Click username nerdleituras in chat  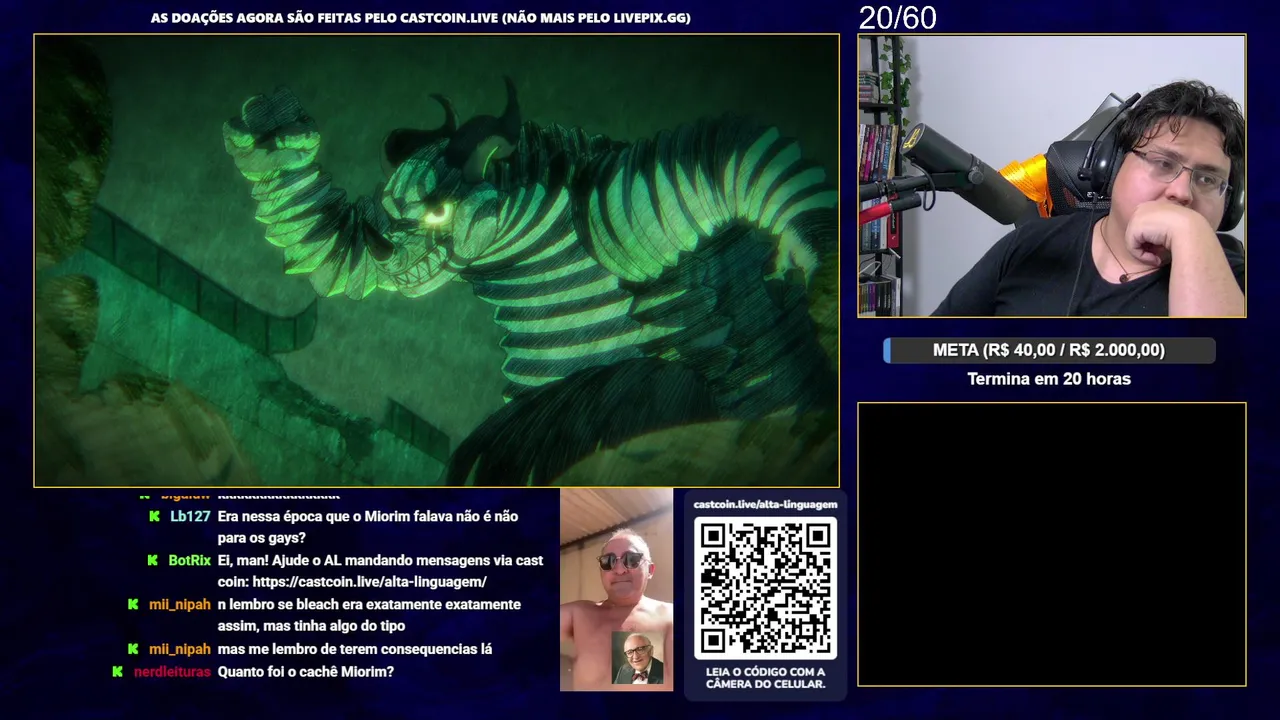(x=172, y=672)
